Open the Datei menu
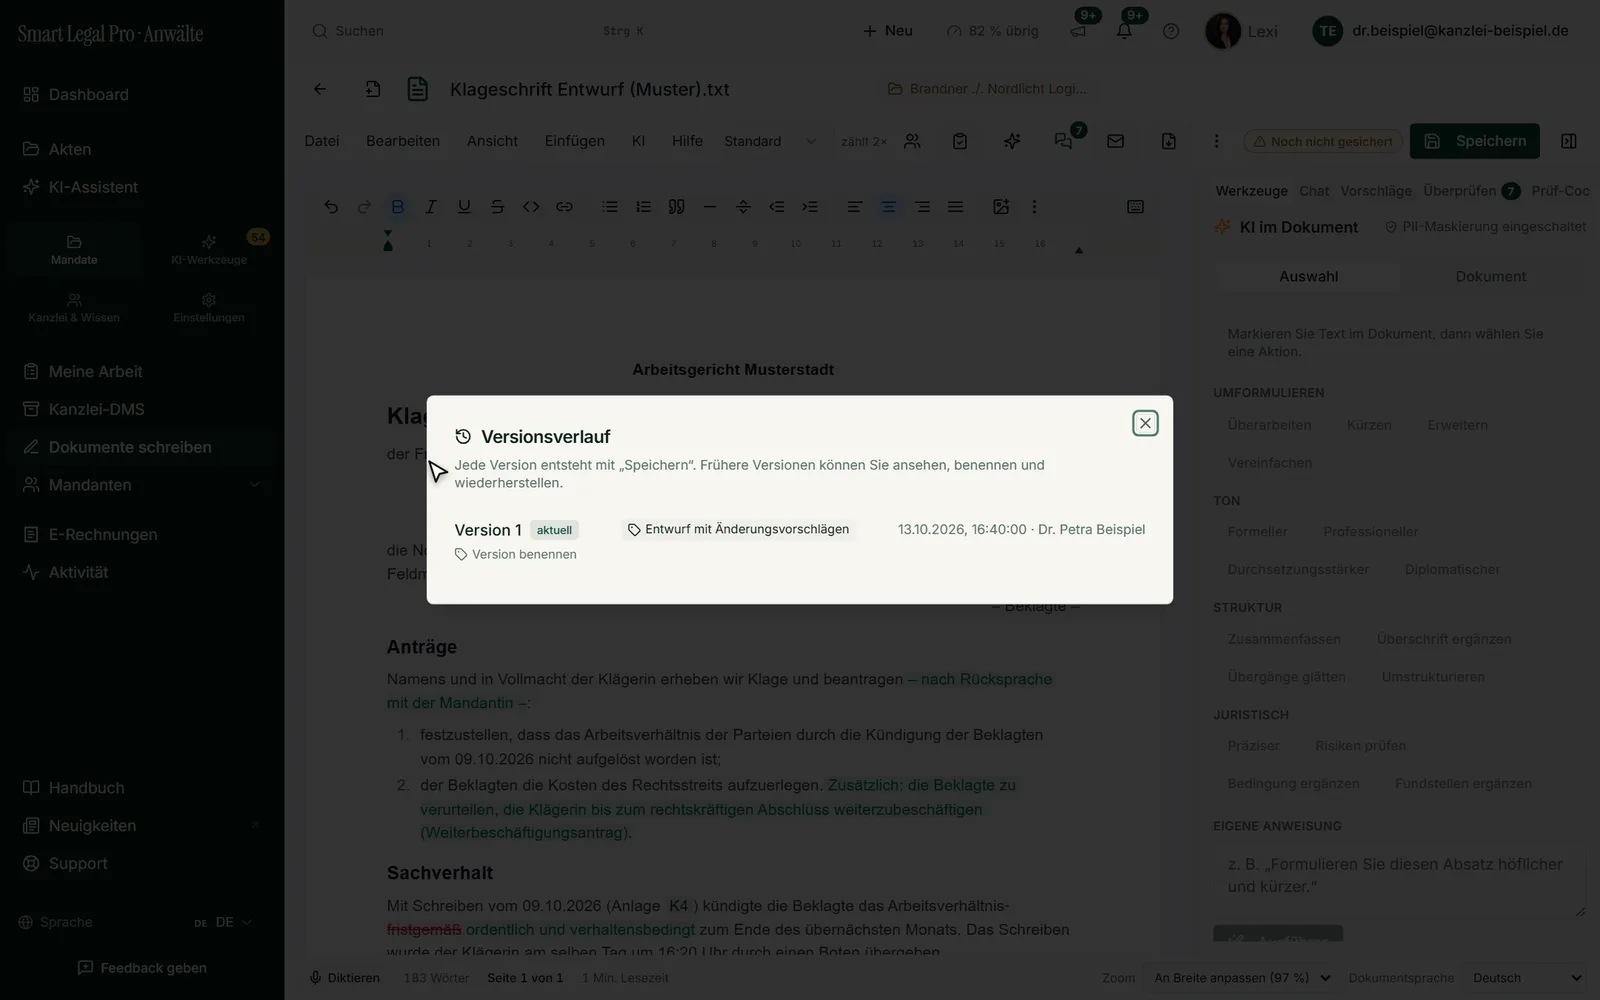Viewport: 1600px width, 1000px height. click(322, 141)
